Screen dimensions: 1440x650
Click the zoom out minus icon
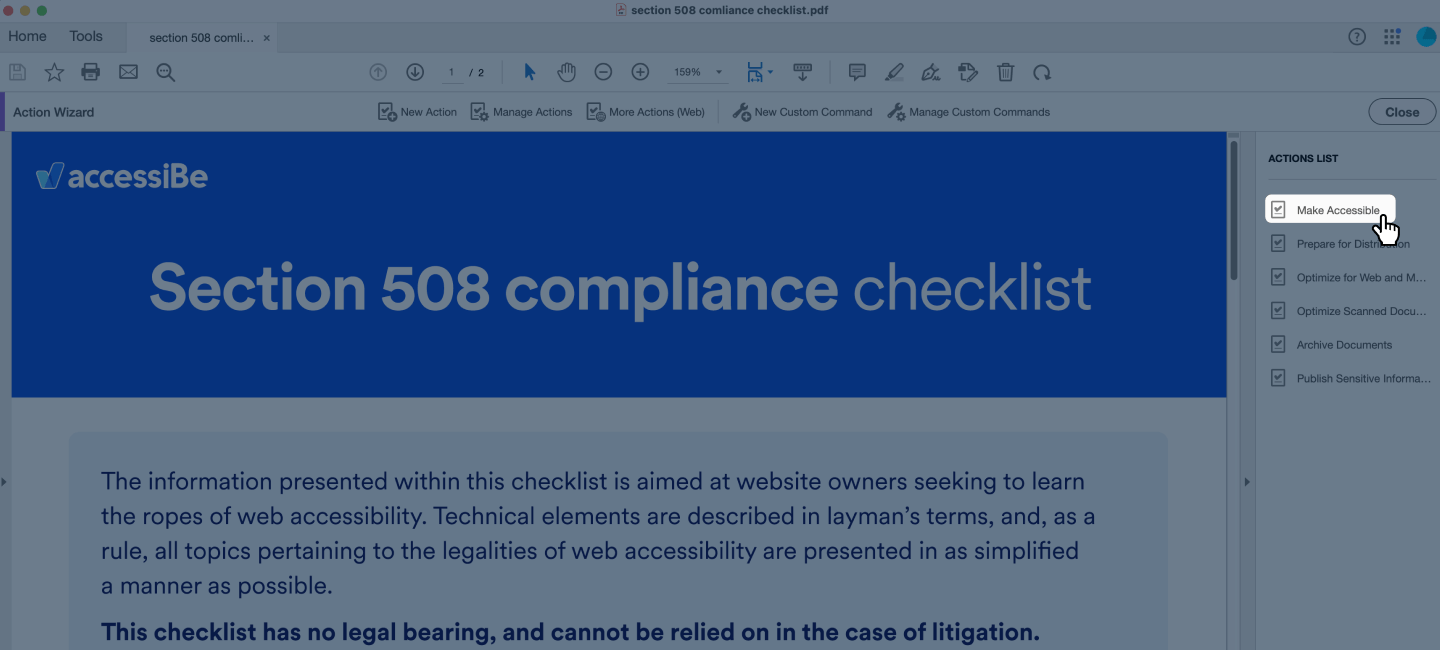[x=603, y=72]
